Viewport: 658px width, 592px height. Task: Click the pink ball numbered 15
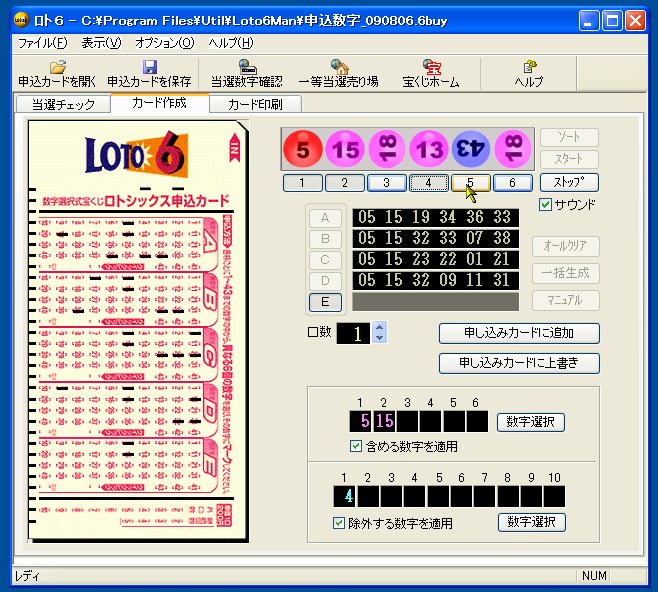(345, 149)
